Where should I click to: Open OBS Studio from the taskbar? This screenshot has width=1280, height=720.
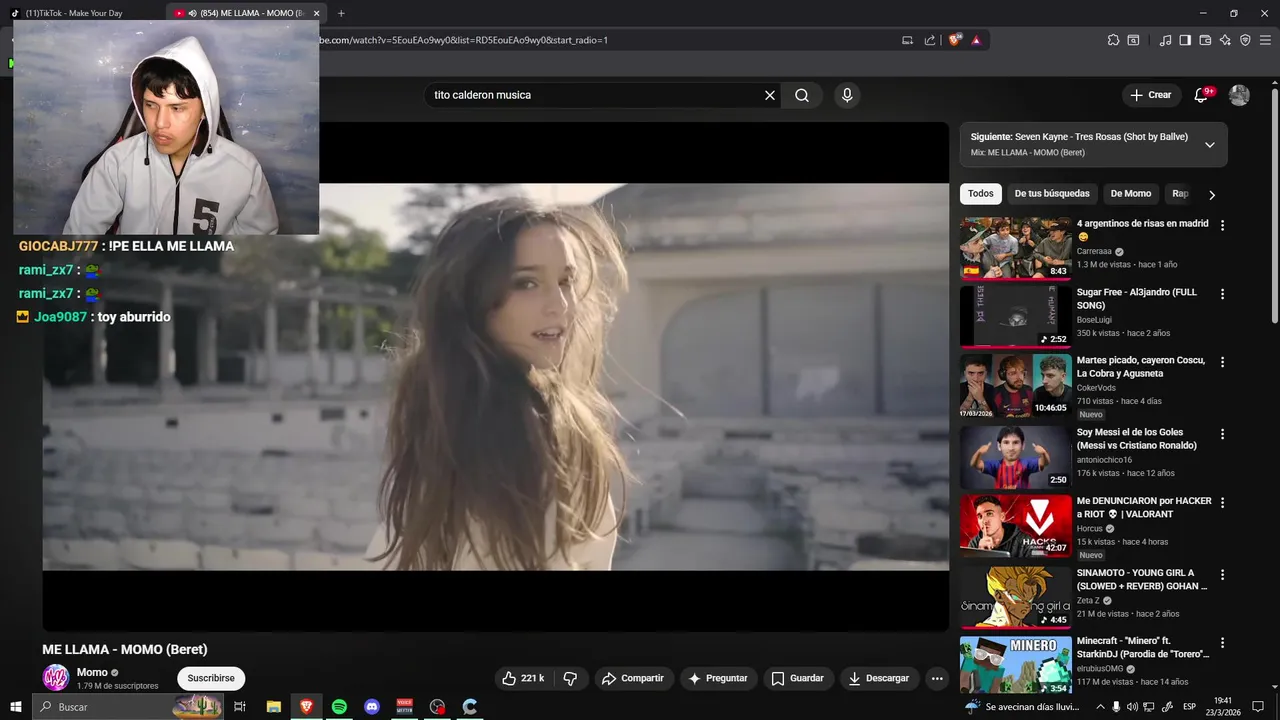click(437, 707)
